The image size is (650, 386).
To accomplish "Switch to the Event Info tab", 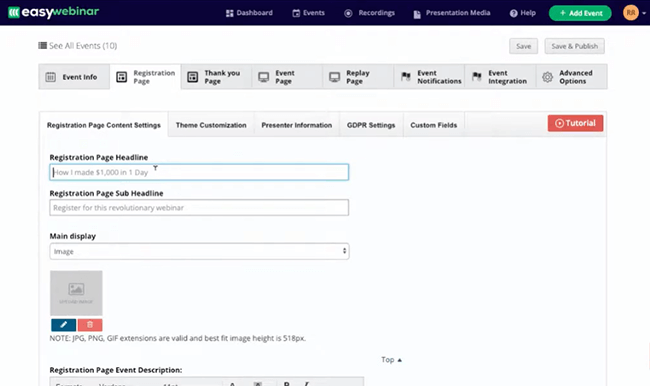I will tap(74, 77).
